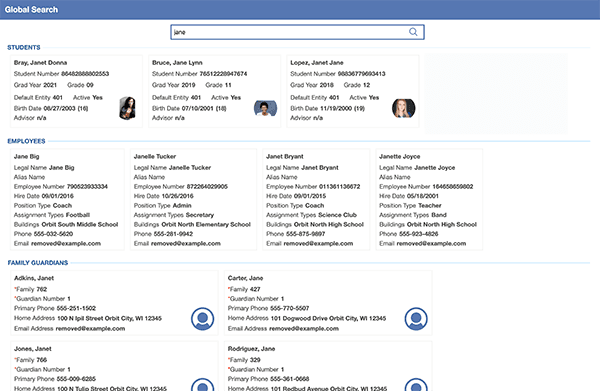Select the Lopez, Janet Jane student card

[353, 91]
